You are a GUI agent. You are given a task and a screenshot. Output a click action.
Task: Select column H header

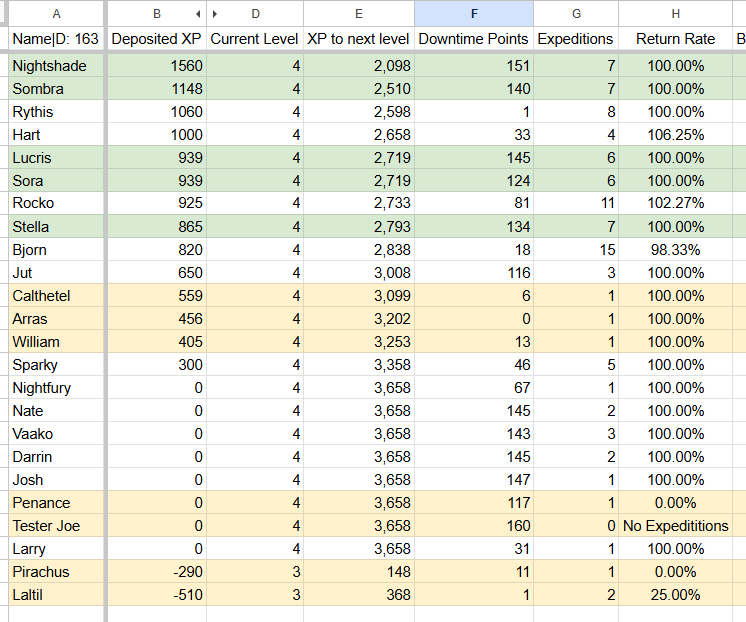(x=676, y=14)
